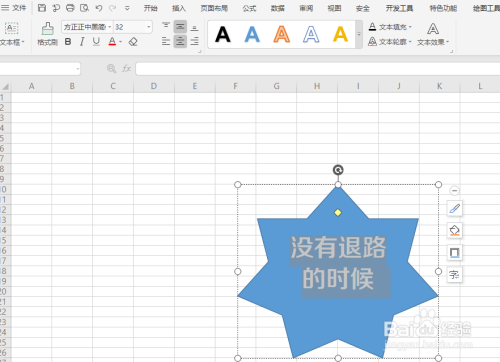The width and height of the screenshot is (500, 362).
Task: Toggle align text left
Action: (166, 41)
